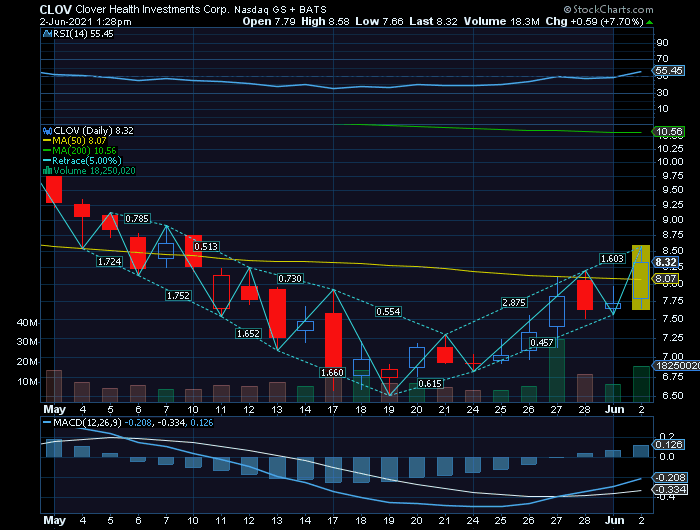The image size is (700, 530).
Task: Click the 90 RSI axis label
Action: tap(662, 42)
